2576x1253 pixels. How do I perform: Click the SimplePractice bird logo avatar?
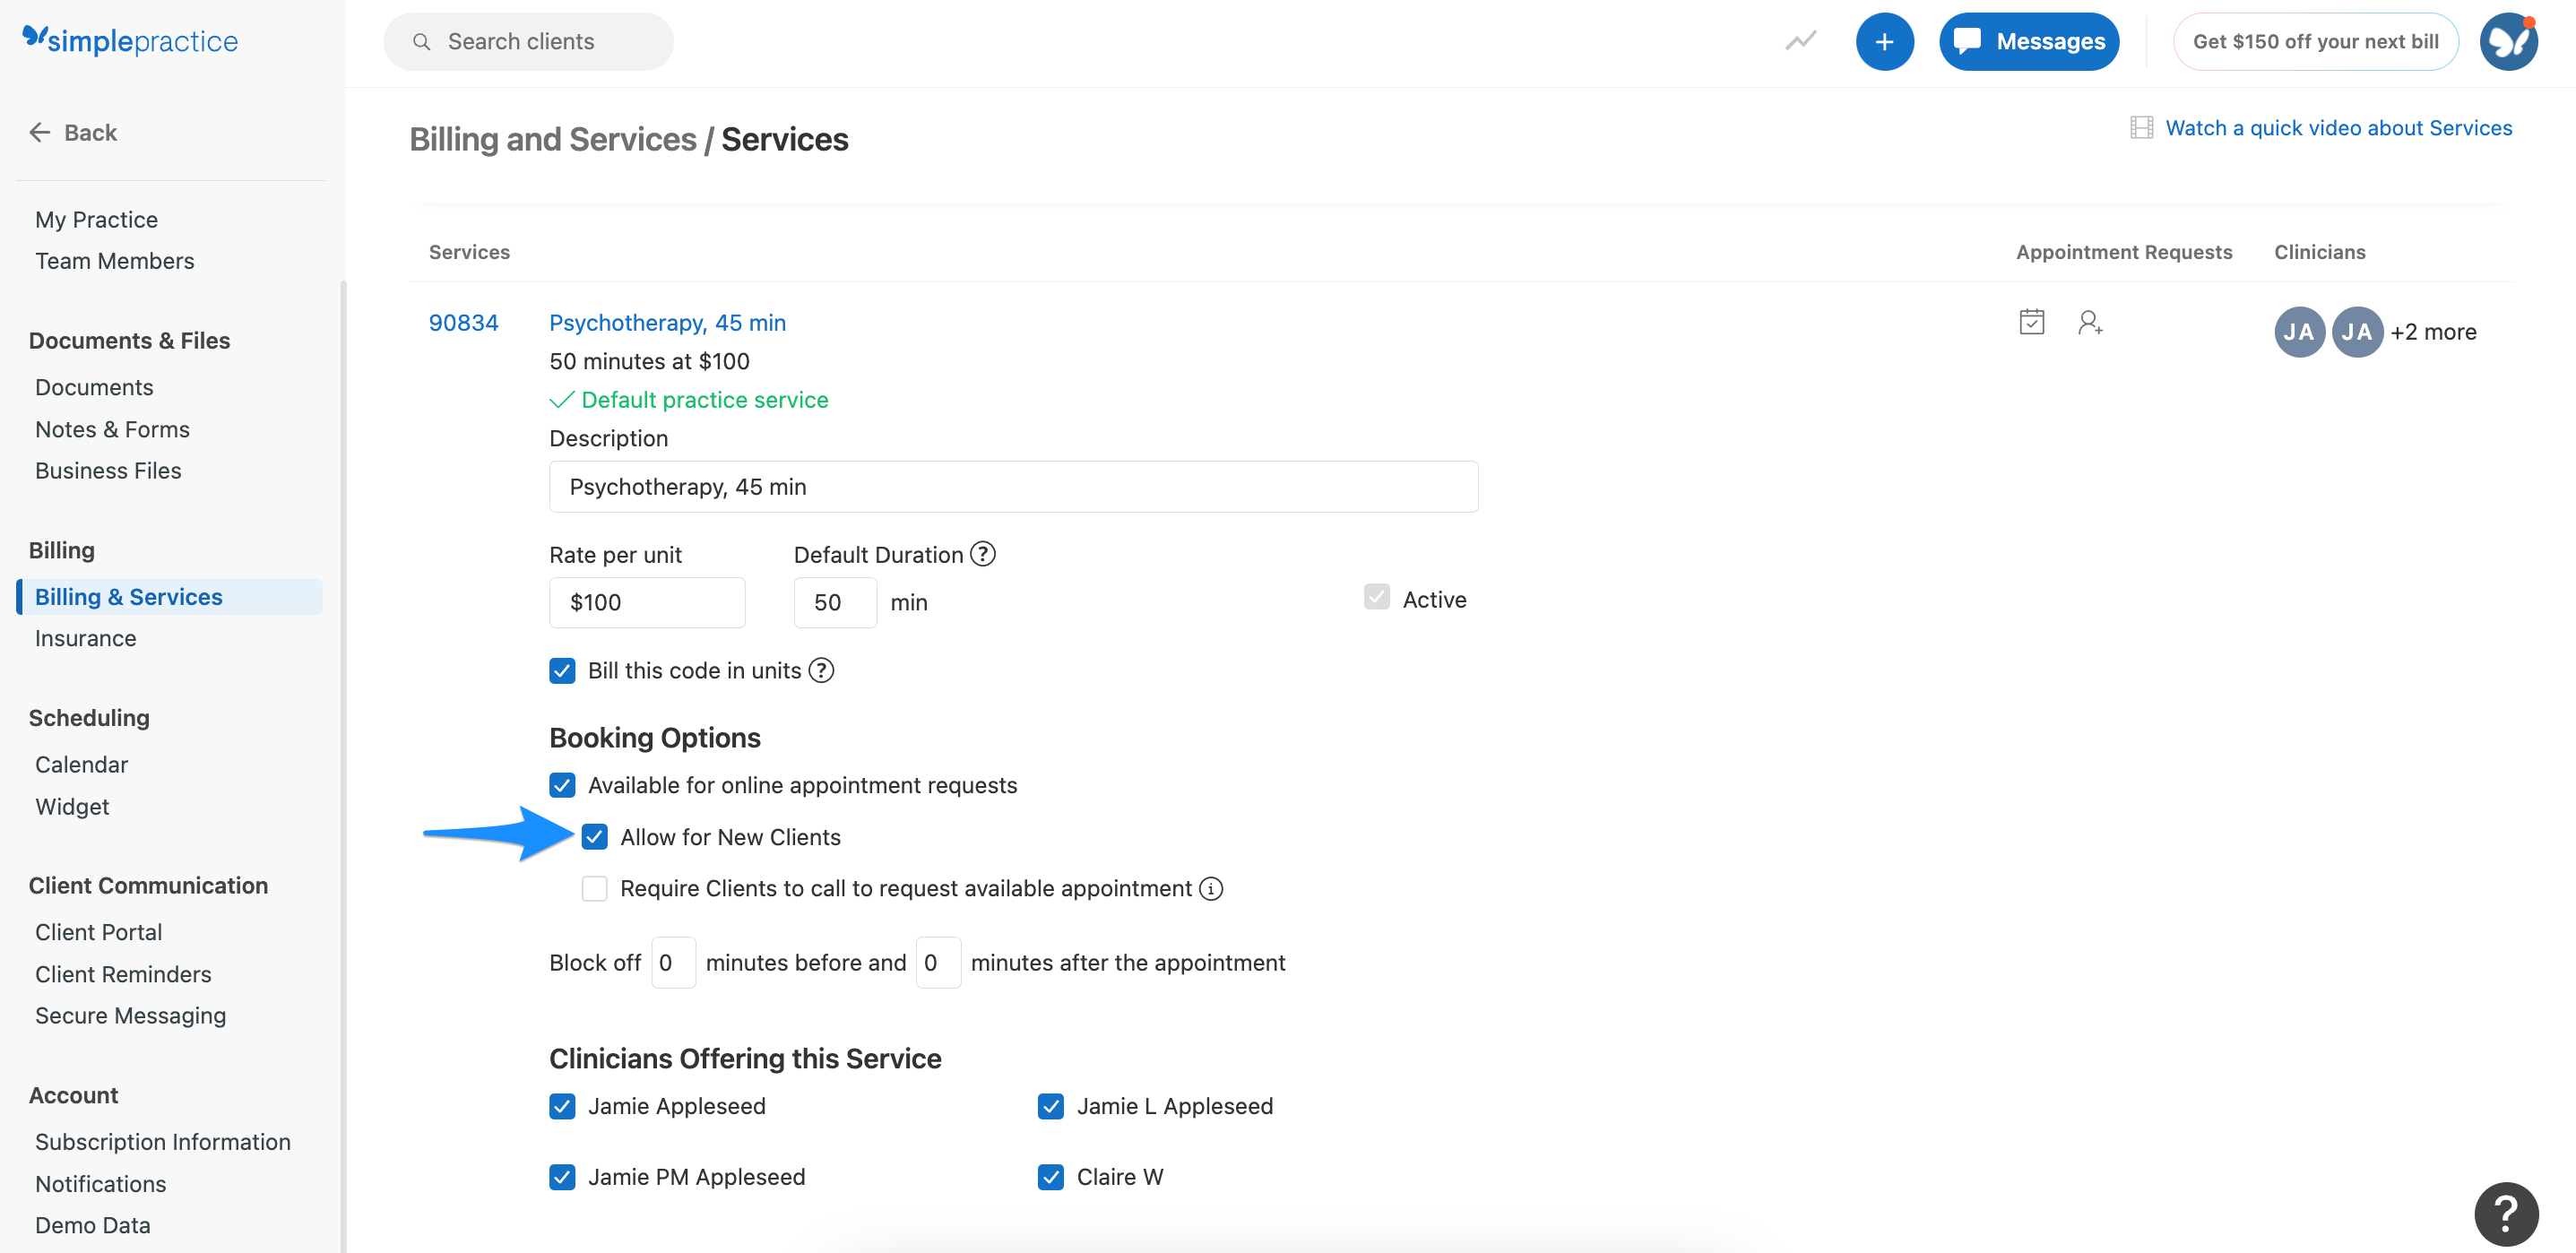2508,41
